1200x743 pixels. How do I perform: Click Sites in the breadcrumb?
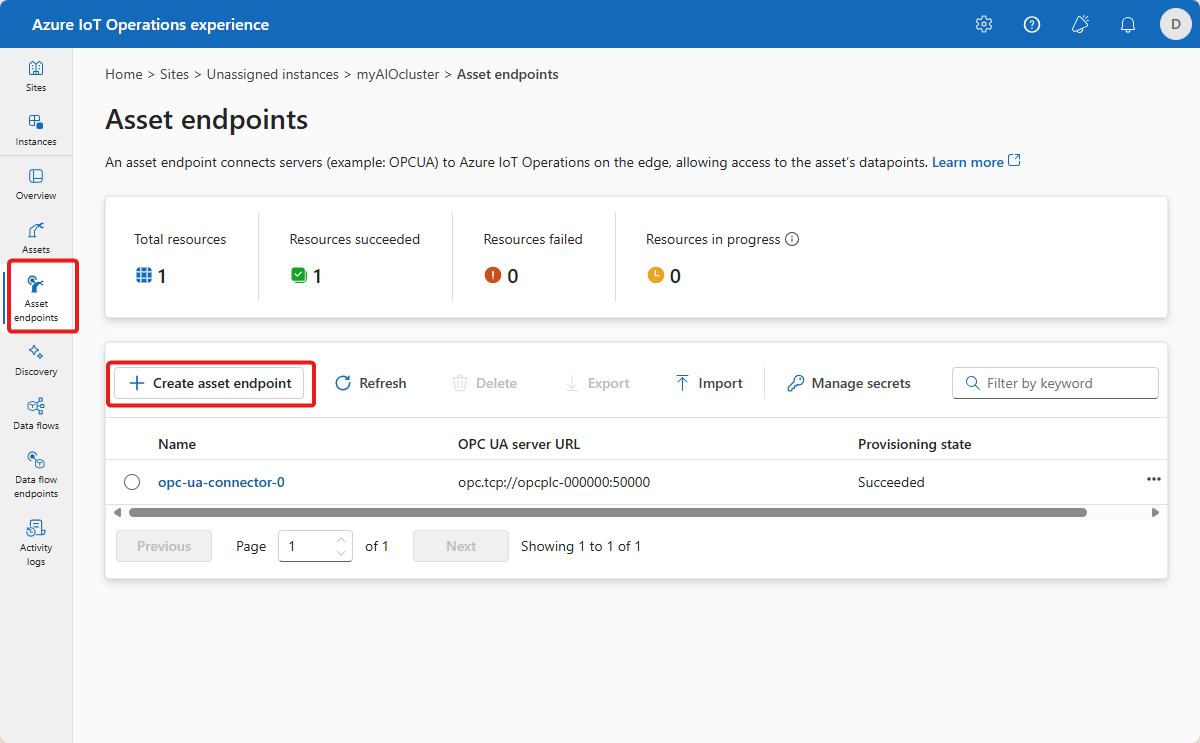click(174, 74)
